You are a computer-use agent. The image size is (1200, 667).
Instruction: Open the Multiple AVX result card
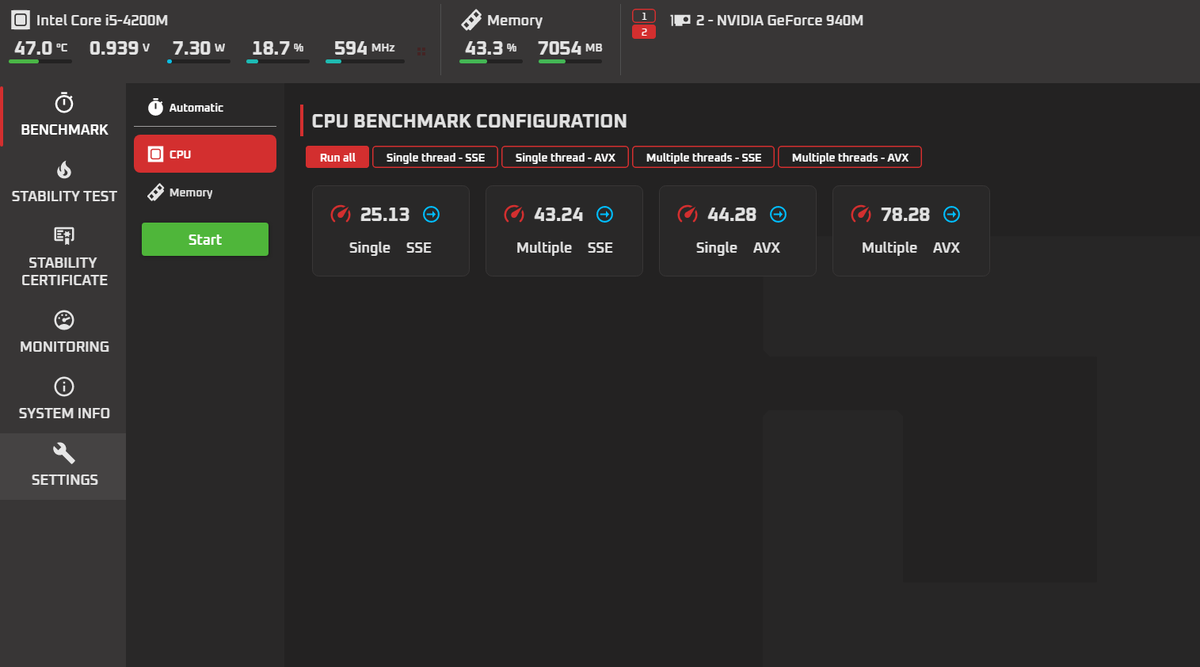(x=911, y=231)
